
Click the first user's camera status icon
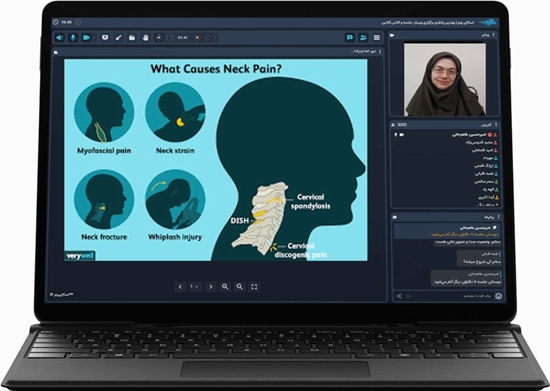[x=402, y=135]
